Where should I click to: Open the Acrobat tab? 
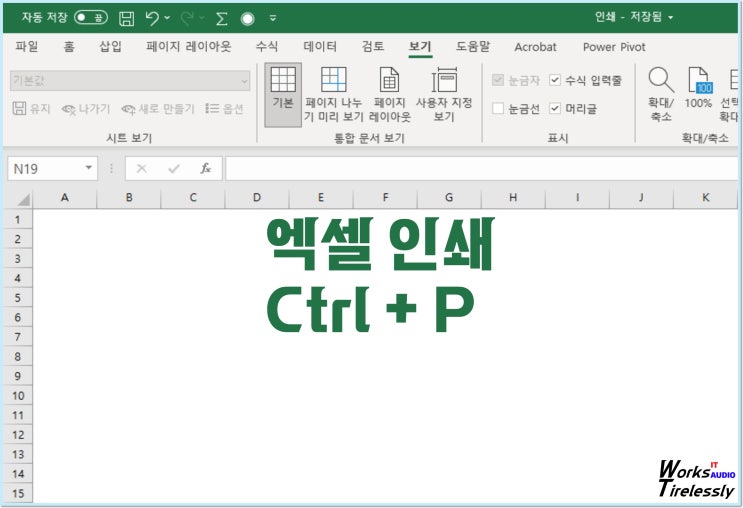coord(535,47)
